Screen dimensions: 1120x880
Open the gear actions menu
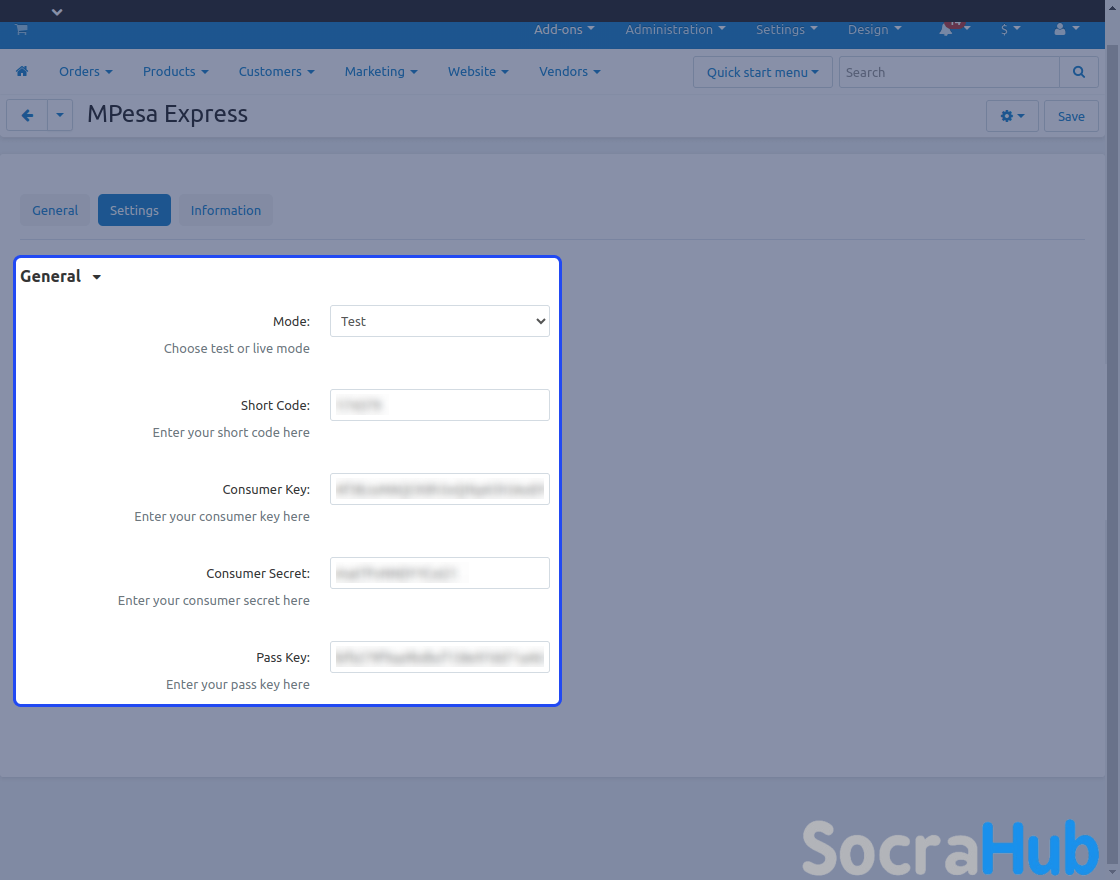coord(1012,116)
